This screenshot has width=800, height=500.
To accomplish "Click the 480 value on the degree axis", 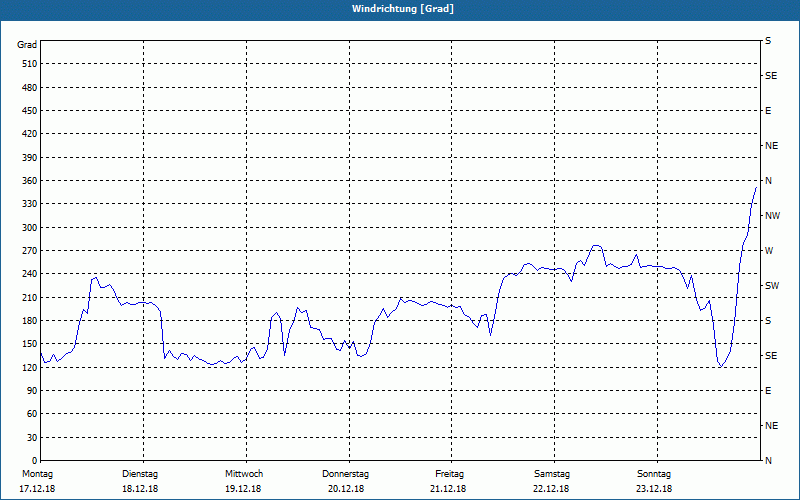I will (x=30, y=87).
